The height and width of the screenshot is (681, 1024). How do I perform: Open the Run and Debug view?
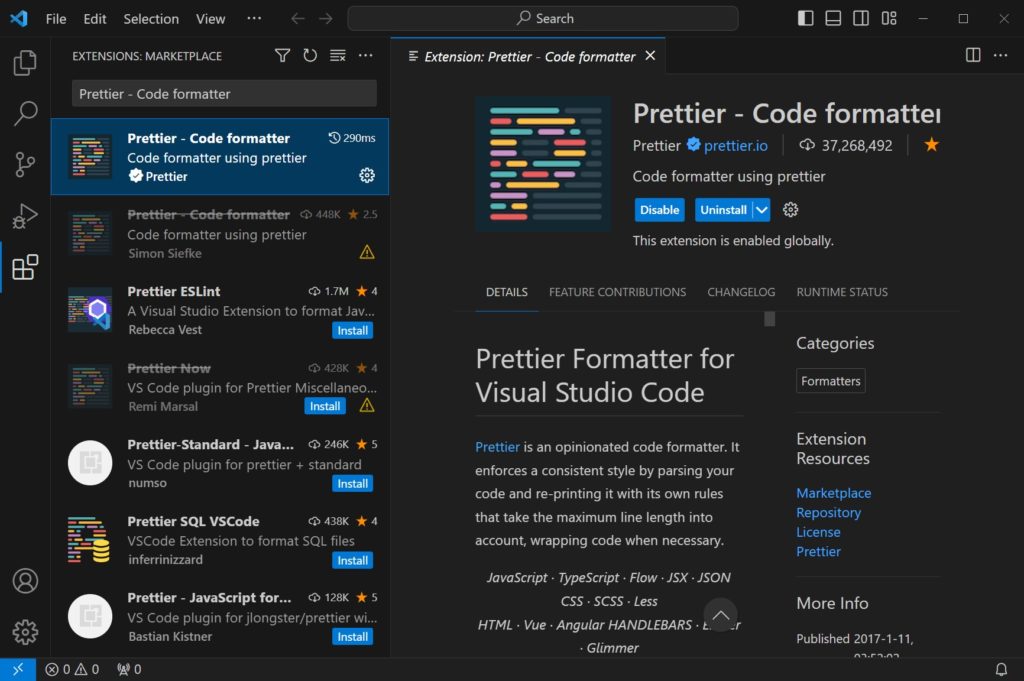coord(25,216)
